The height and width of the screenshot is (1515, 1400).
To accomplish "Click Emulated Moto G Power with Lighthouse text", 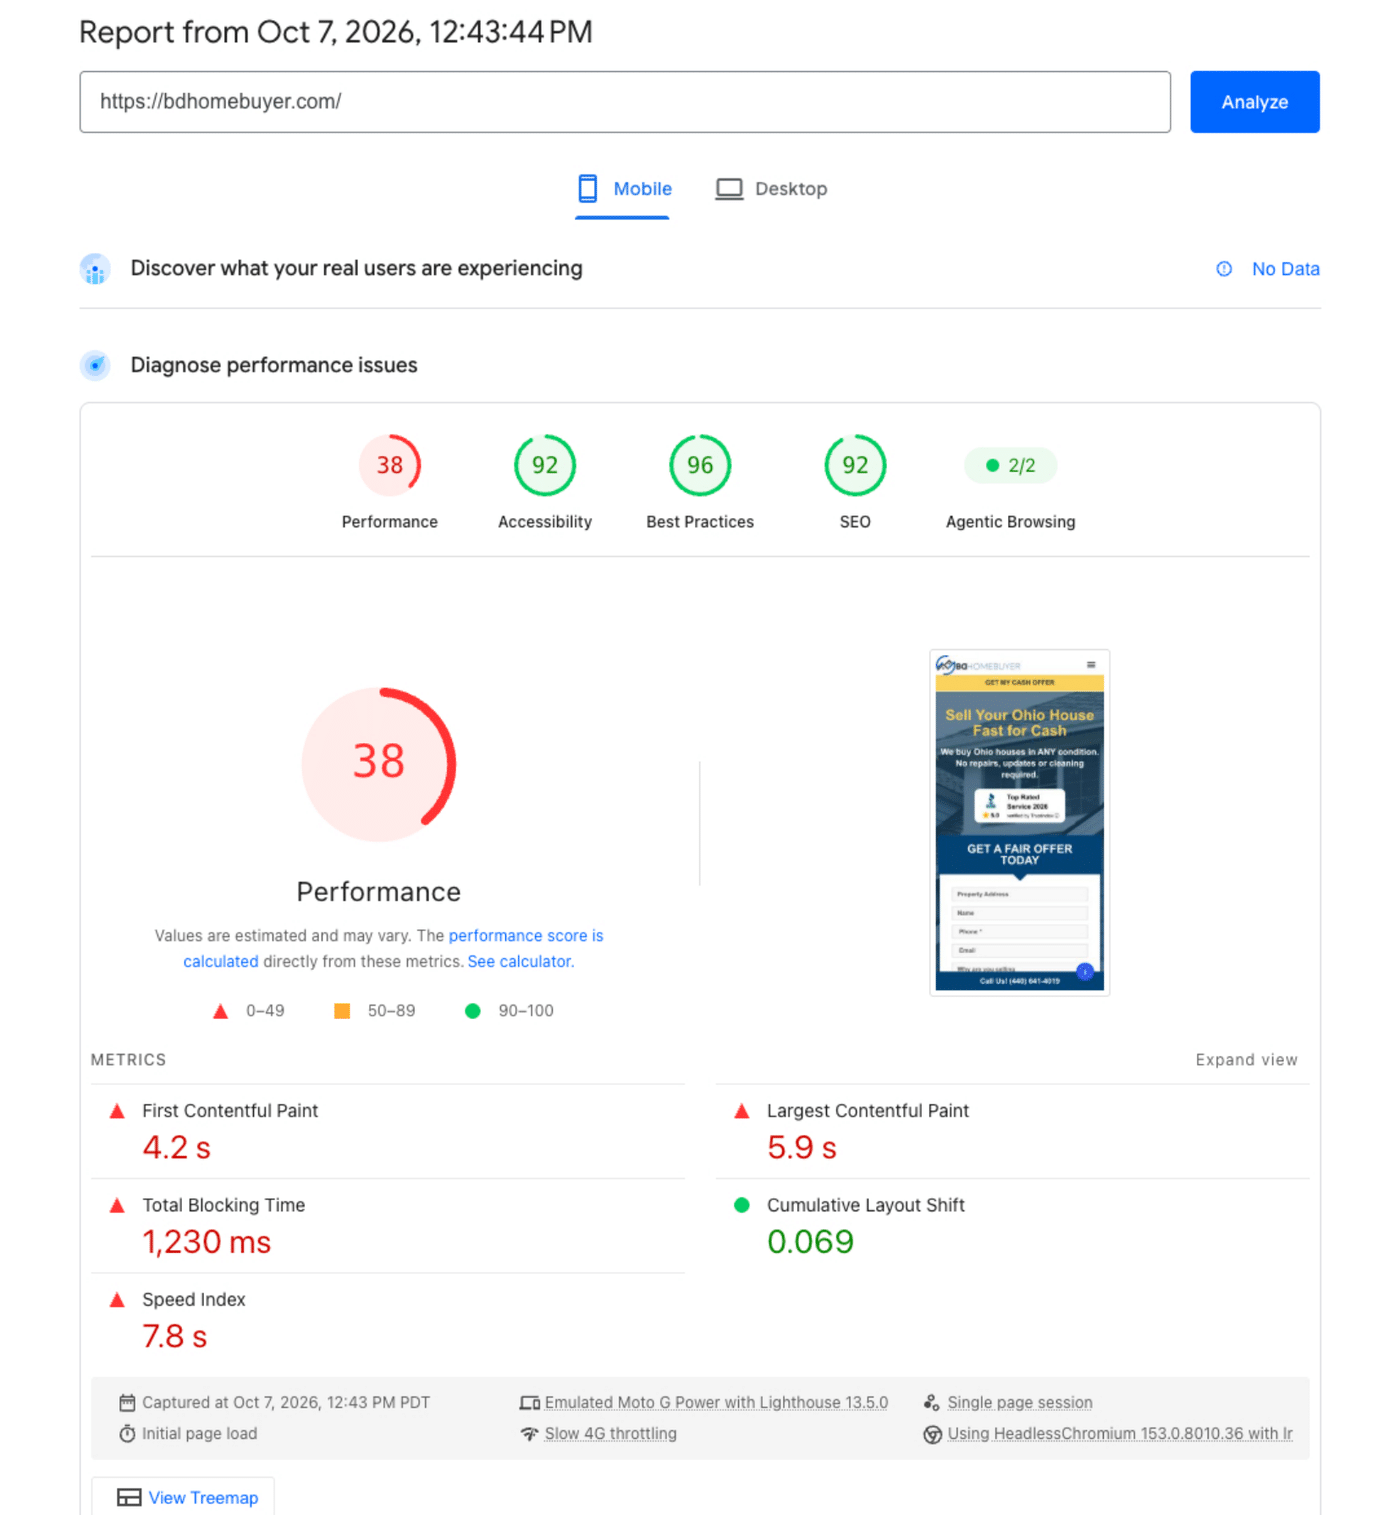I will 716,1403.
